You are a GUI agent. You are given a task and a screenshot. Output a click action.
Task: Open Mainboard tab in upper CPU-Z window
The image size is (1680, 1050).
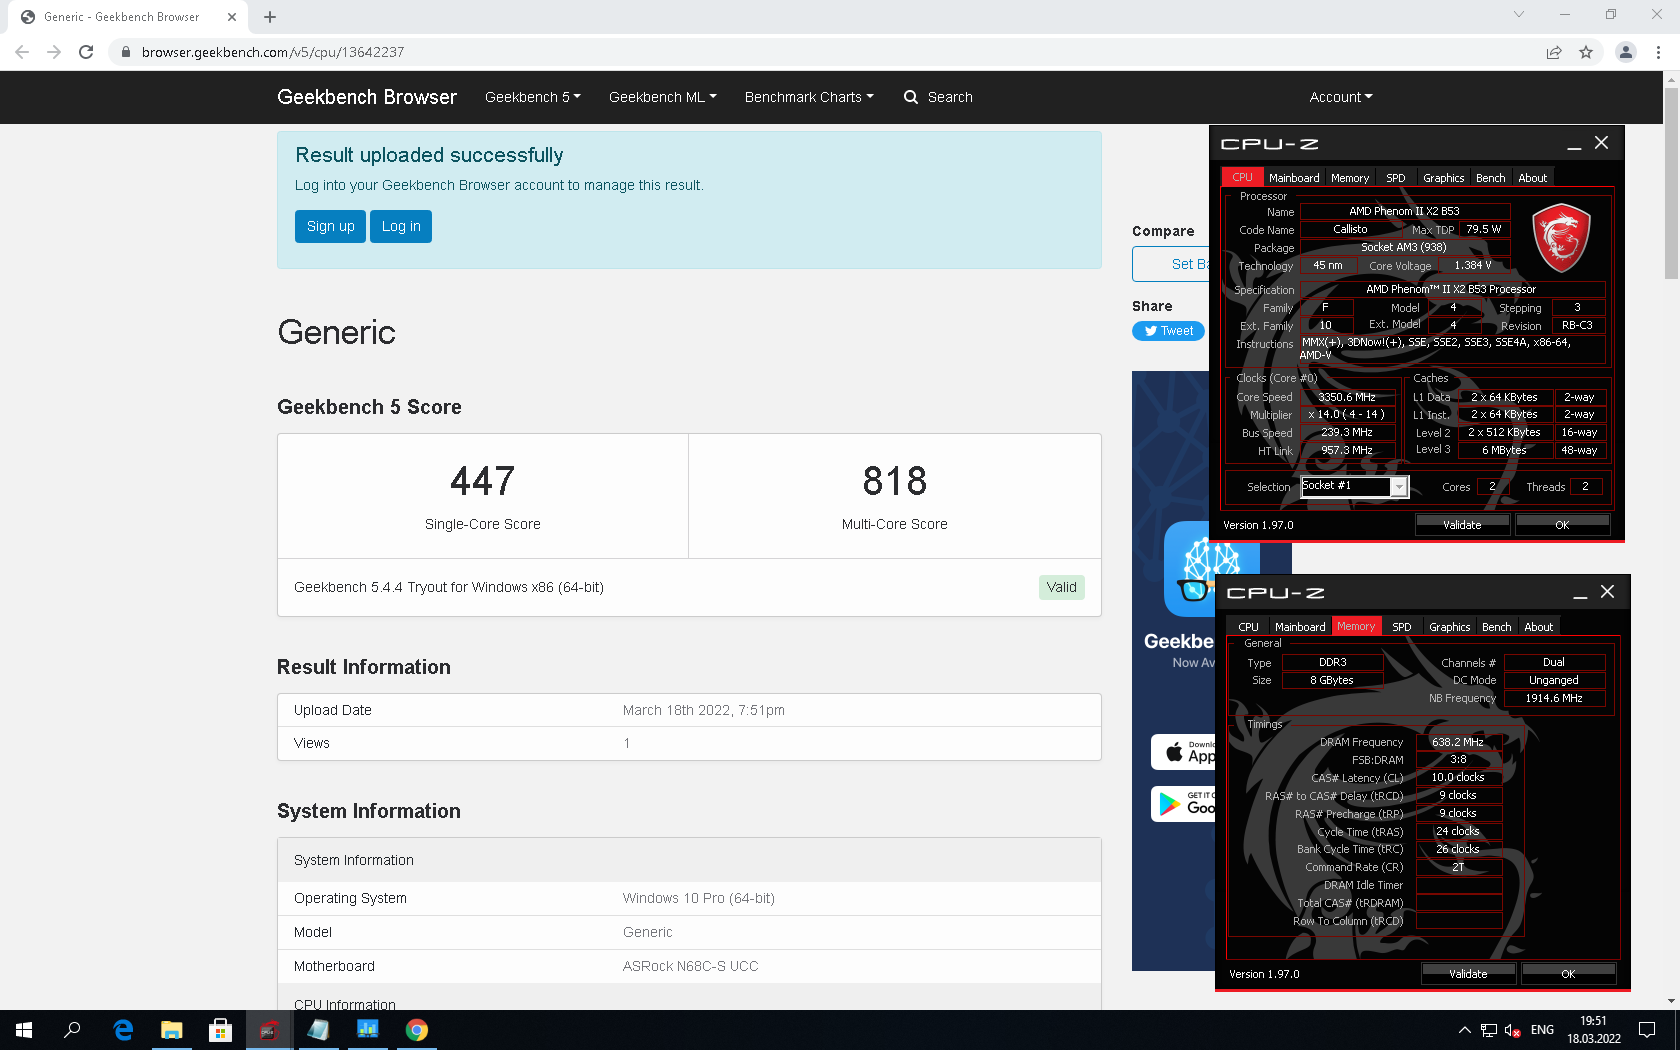pyautogui.click(x=1294, y=178)
